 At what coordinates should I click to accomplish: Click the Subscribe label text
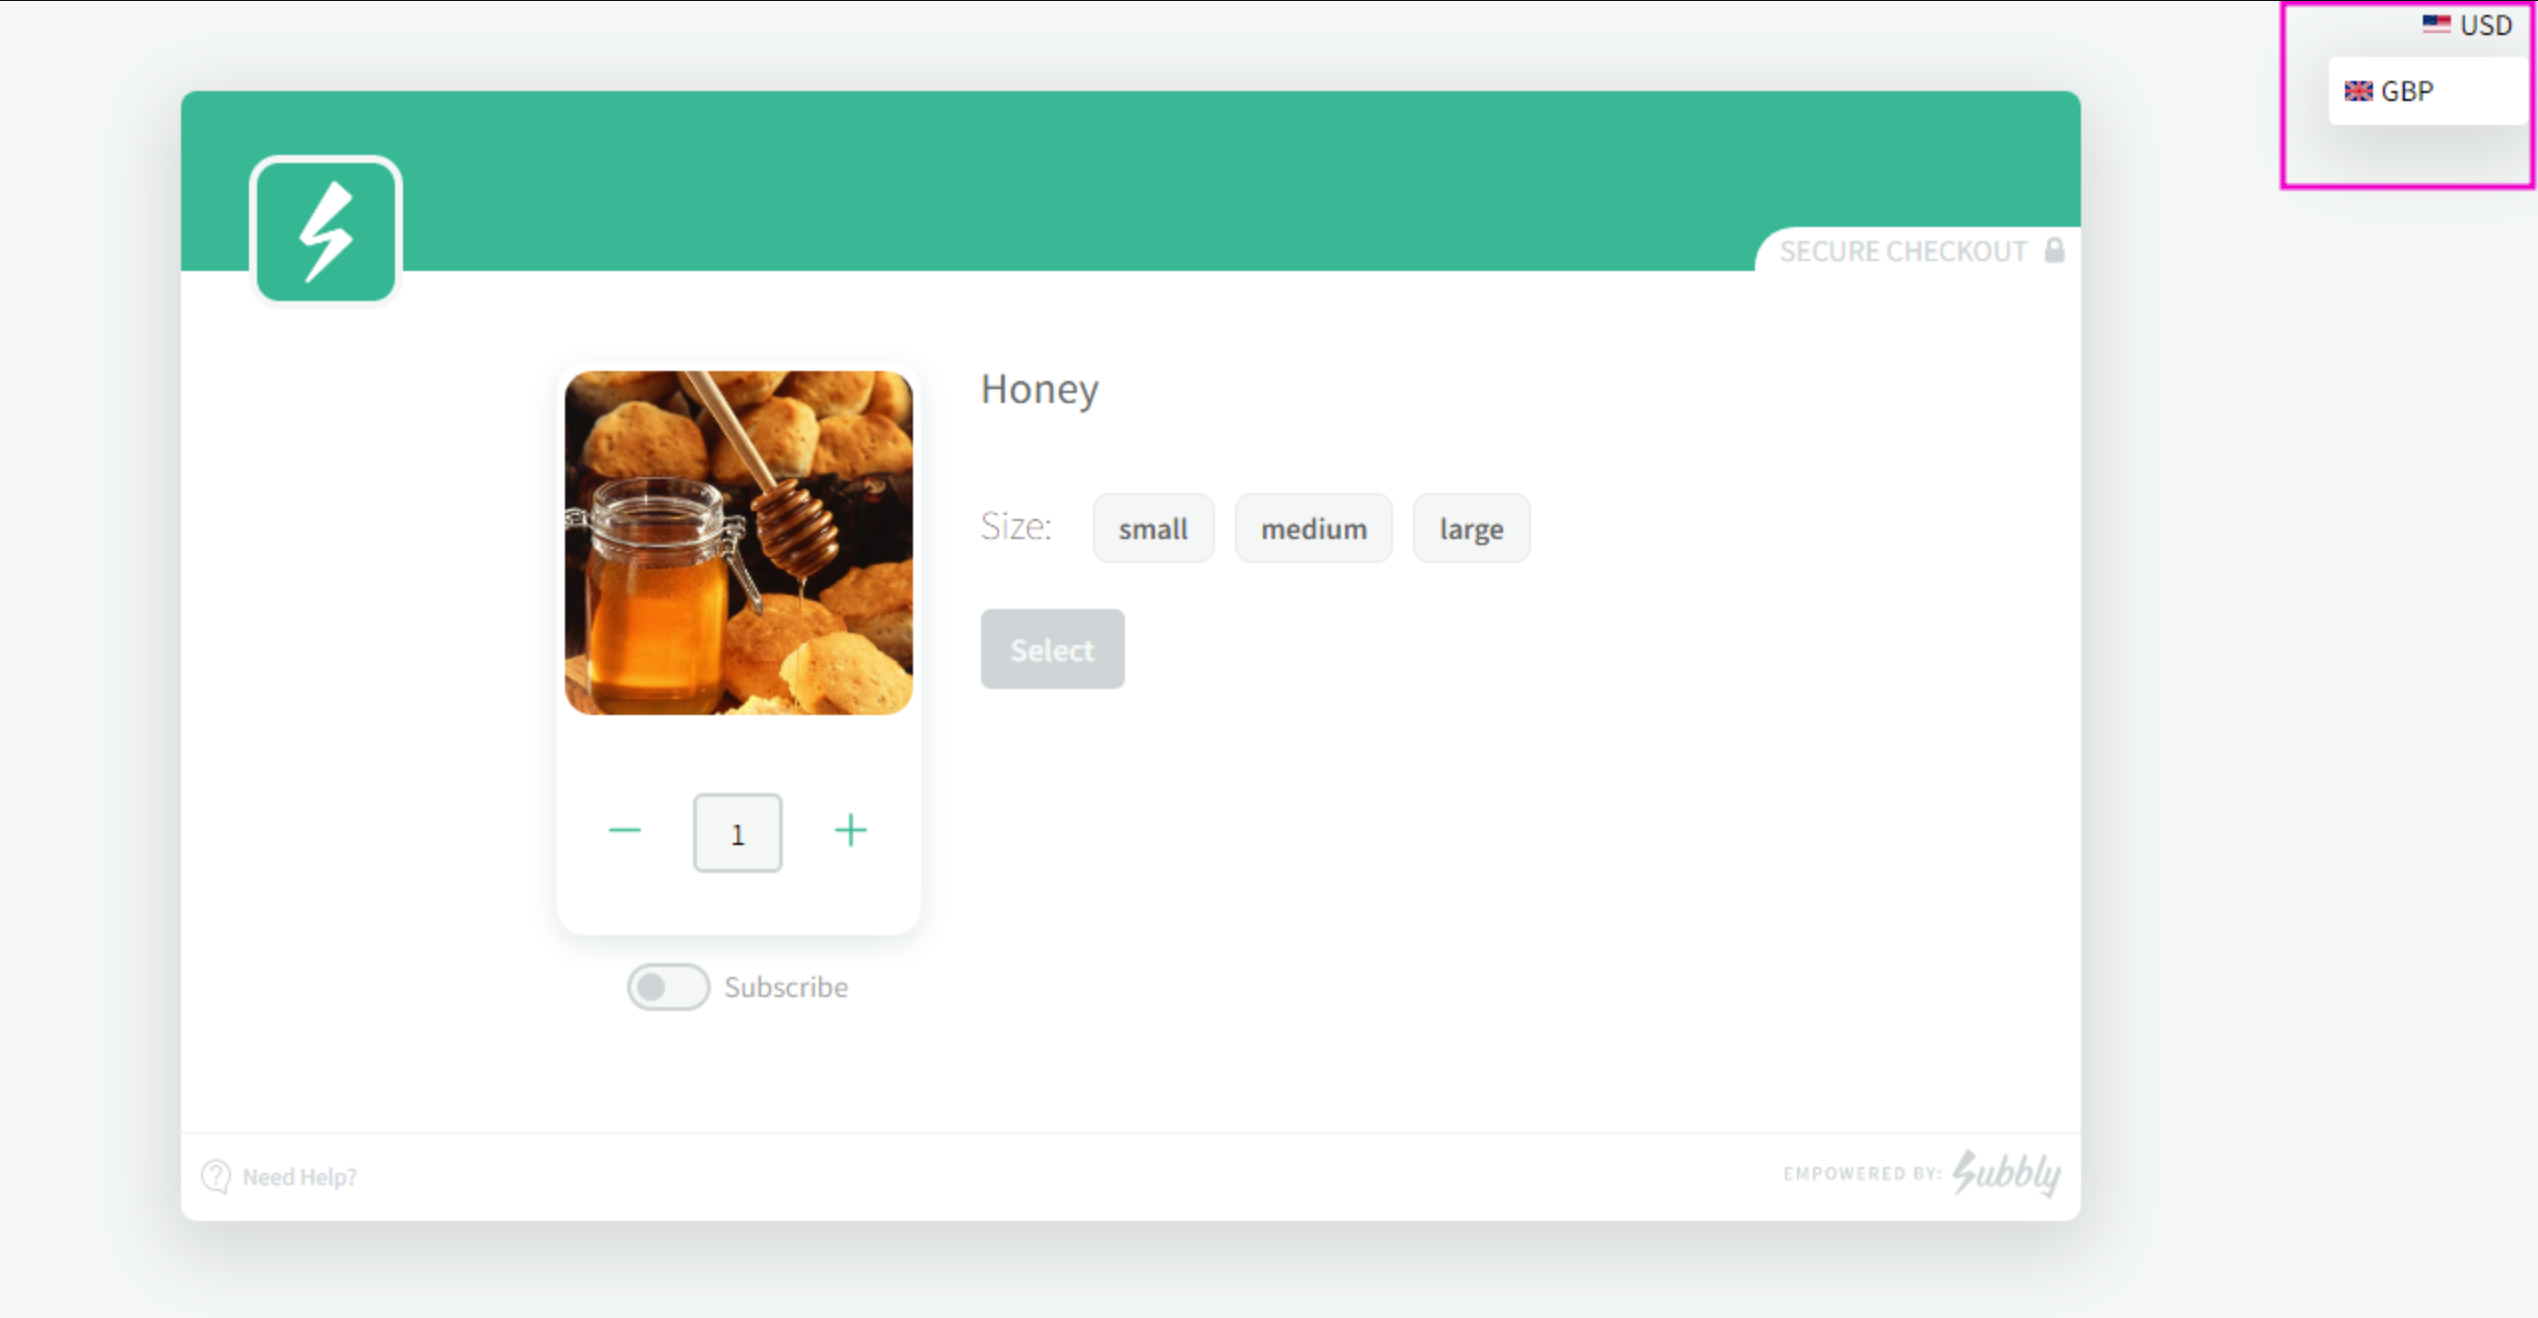(786, 987)
